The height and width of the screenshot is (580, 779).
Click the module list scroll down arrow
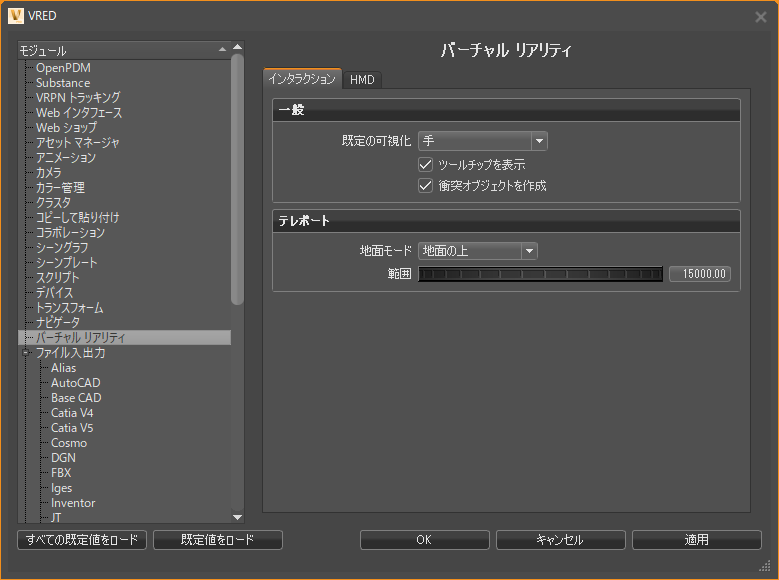(237, 517)
